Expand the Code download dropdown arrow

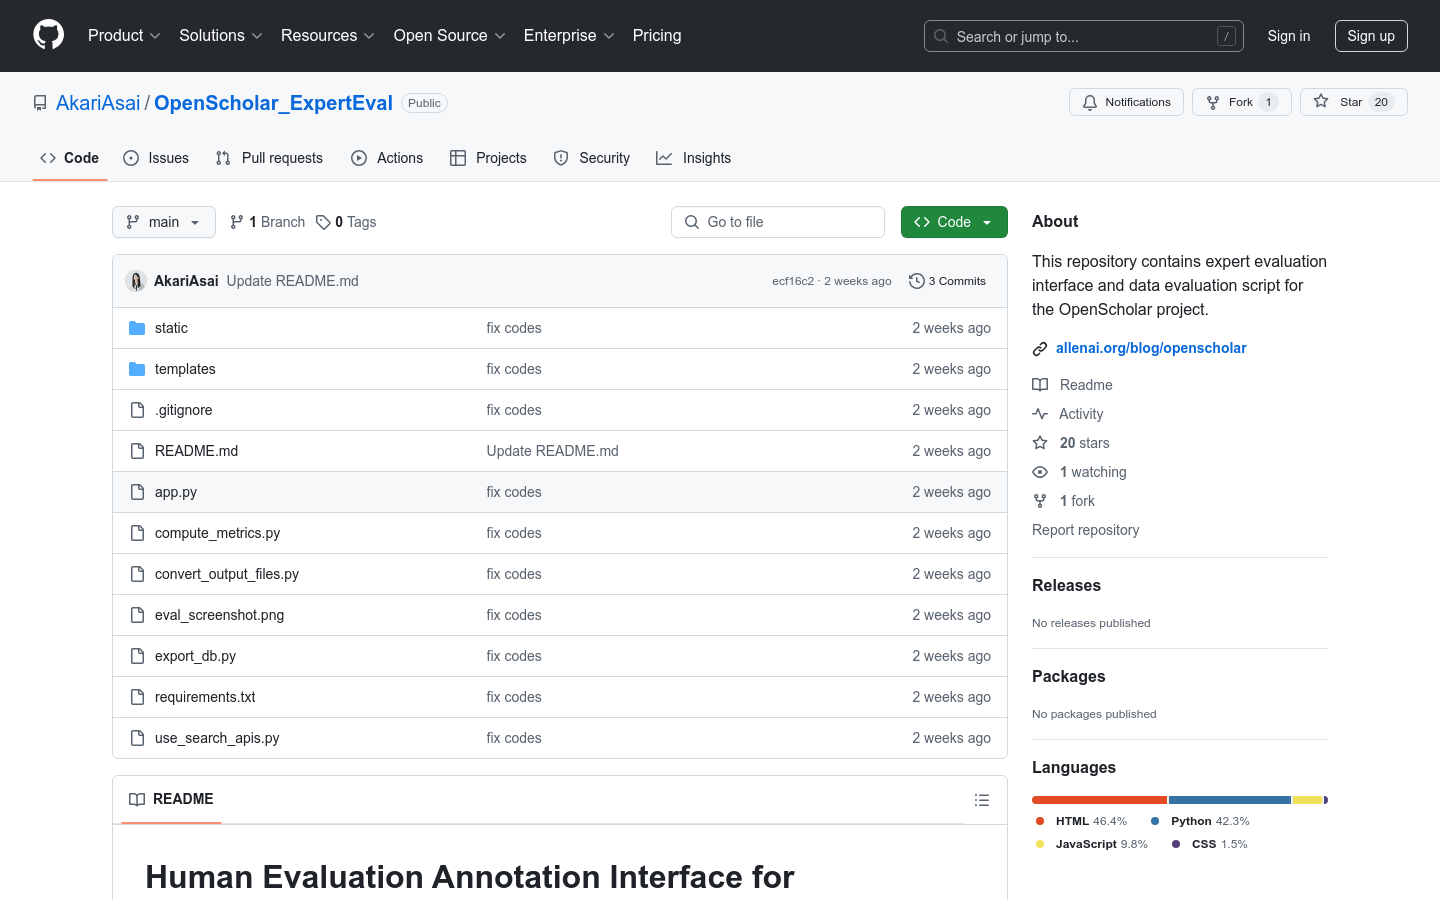988,221
